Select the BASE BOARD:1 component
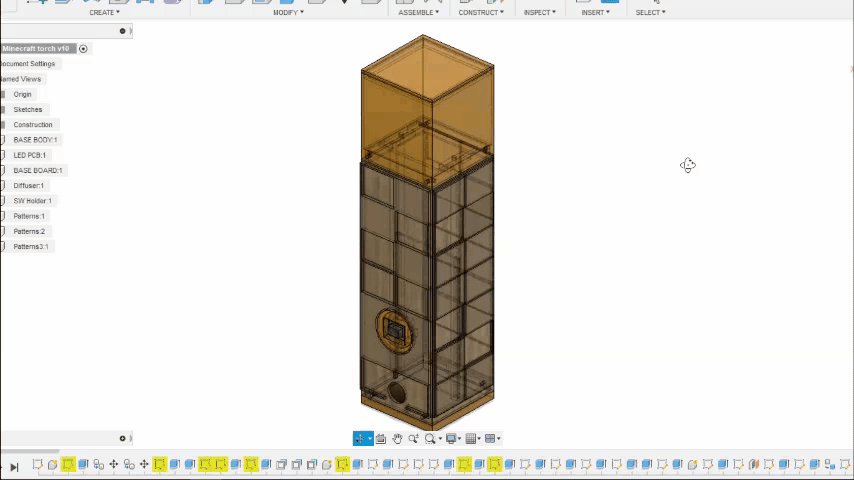The height and width of the screenshot is (480, 854). click(38, 171)
